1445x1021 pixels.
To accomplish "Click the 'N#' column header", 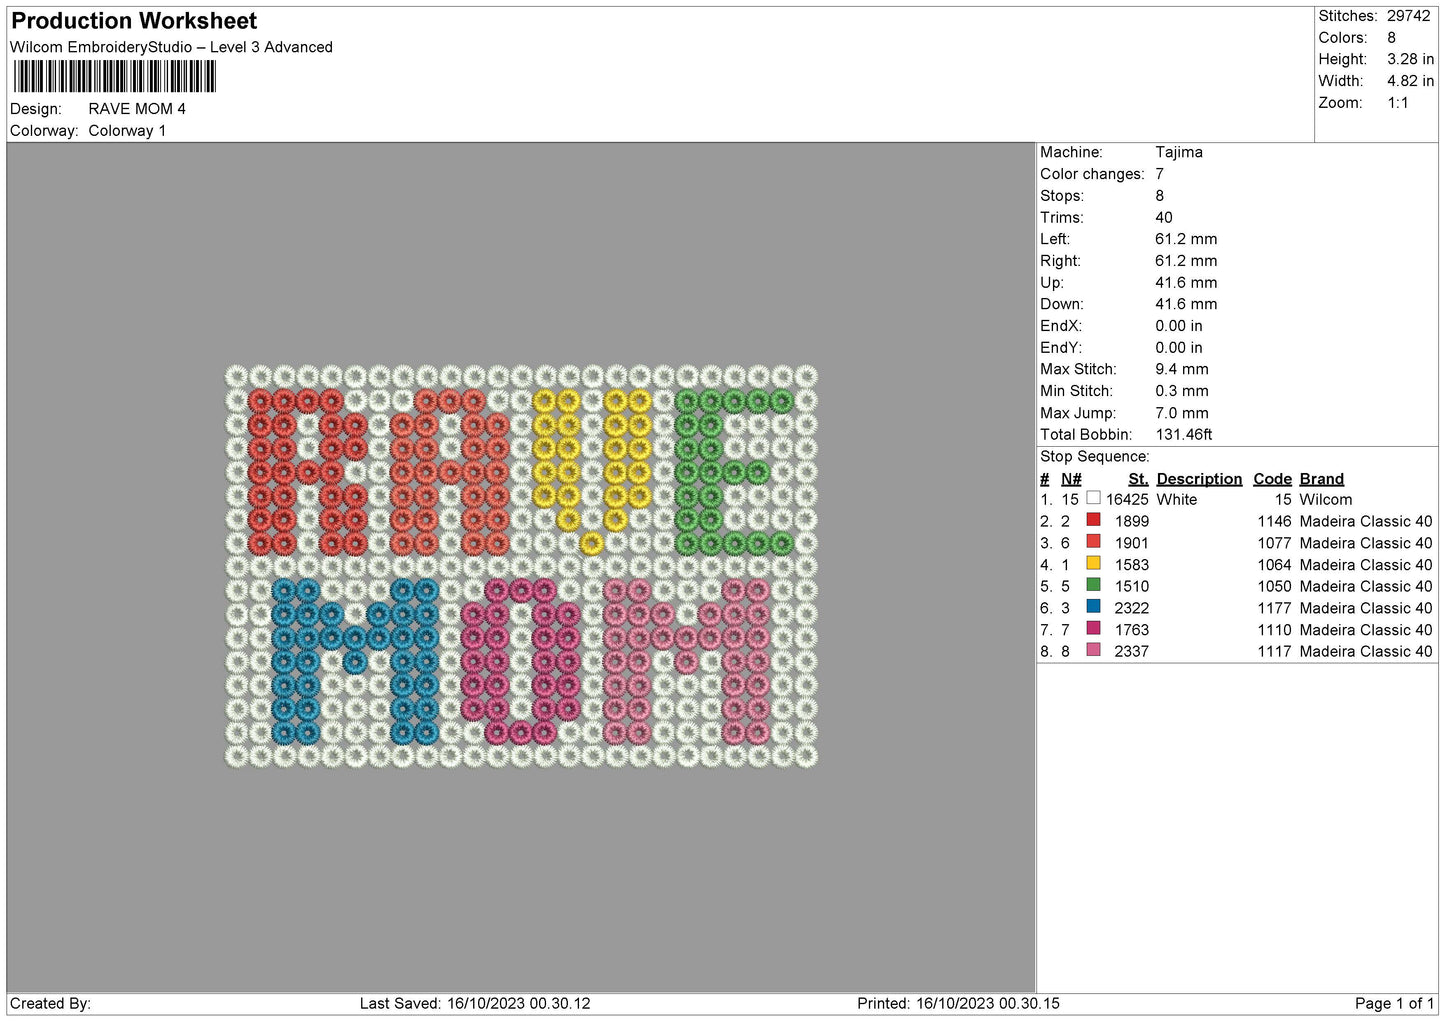I will click(1071, 479).
